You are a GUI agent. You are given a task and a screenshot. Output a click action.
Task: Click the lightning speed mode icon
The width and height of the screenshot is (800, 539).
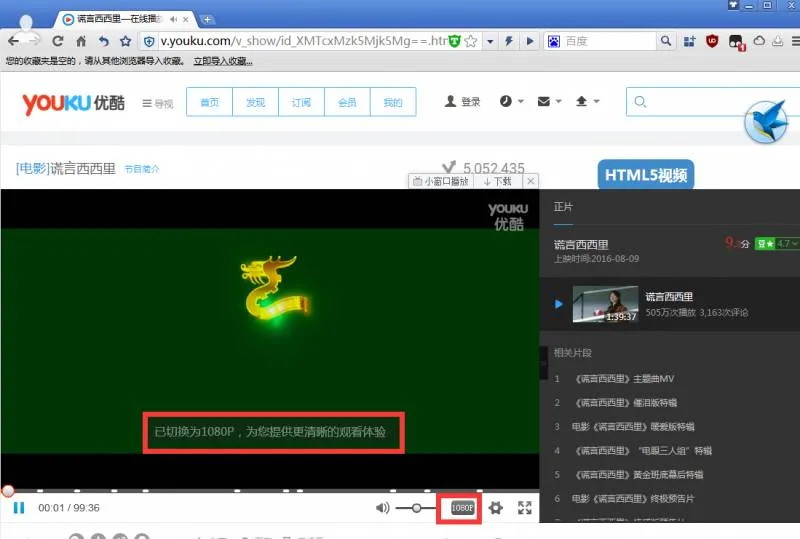509,41
